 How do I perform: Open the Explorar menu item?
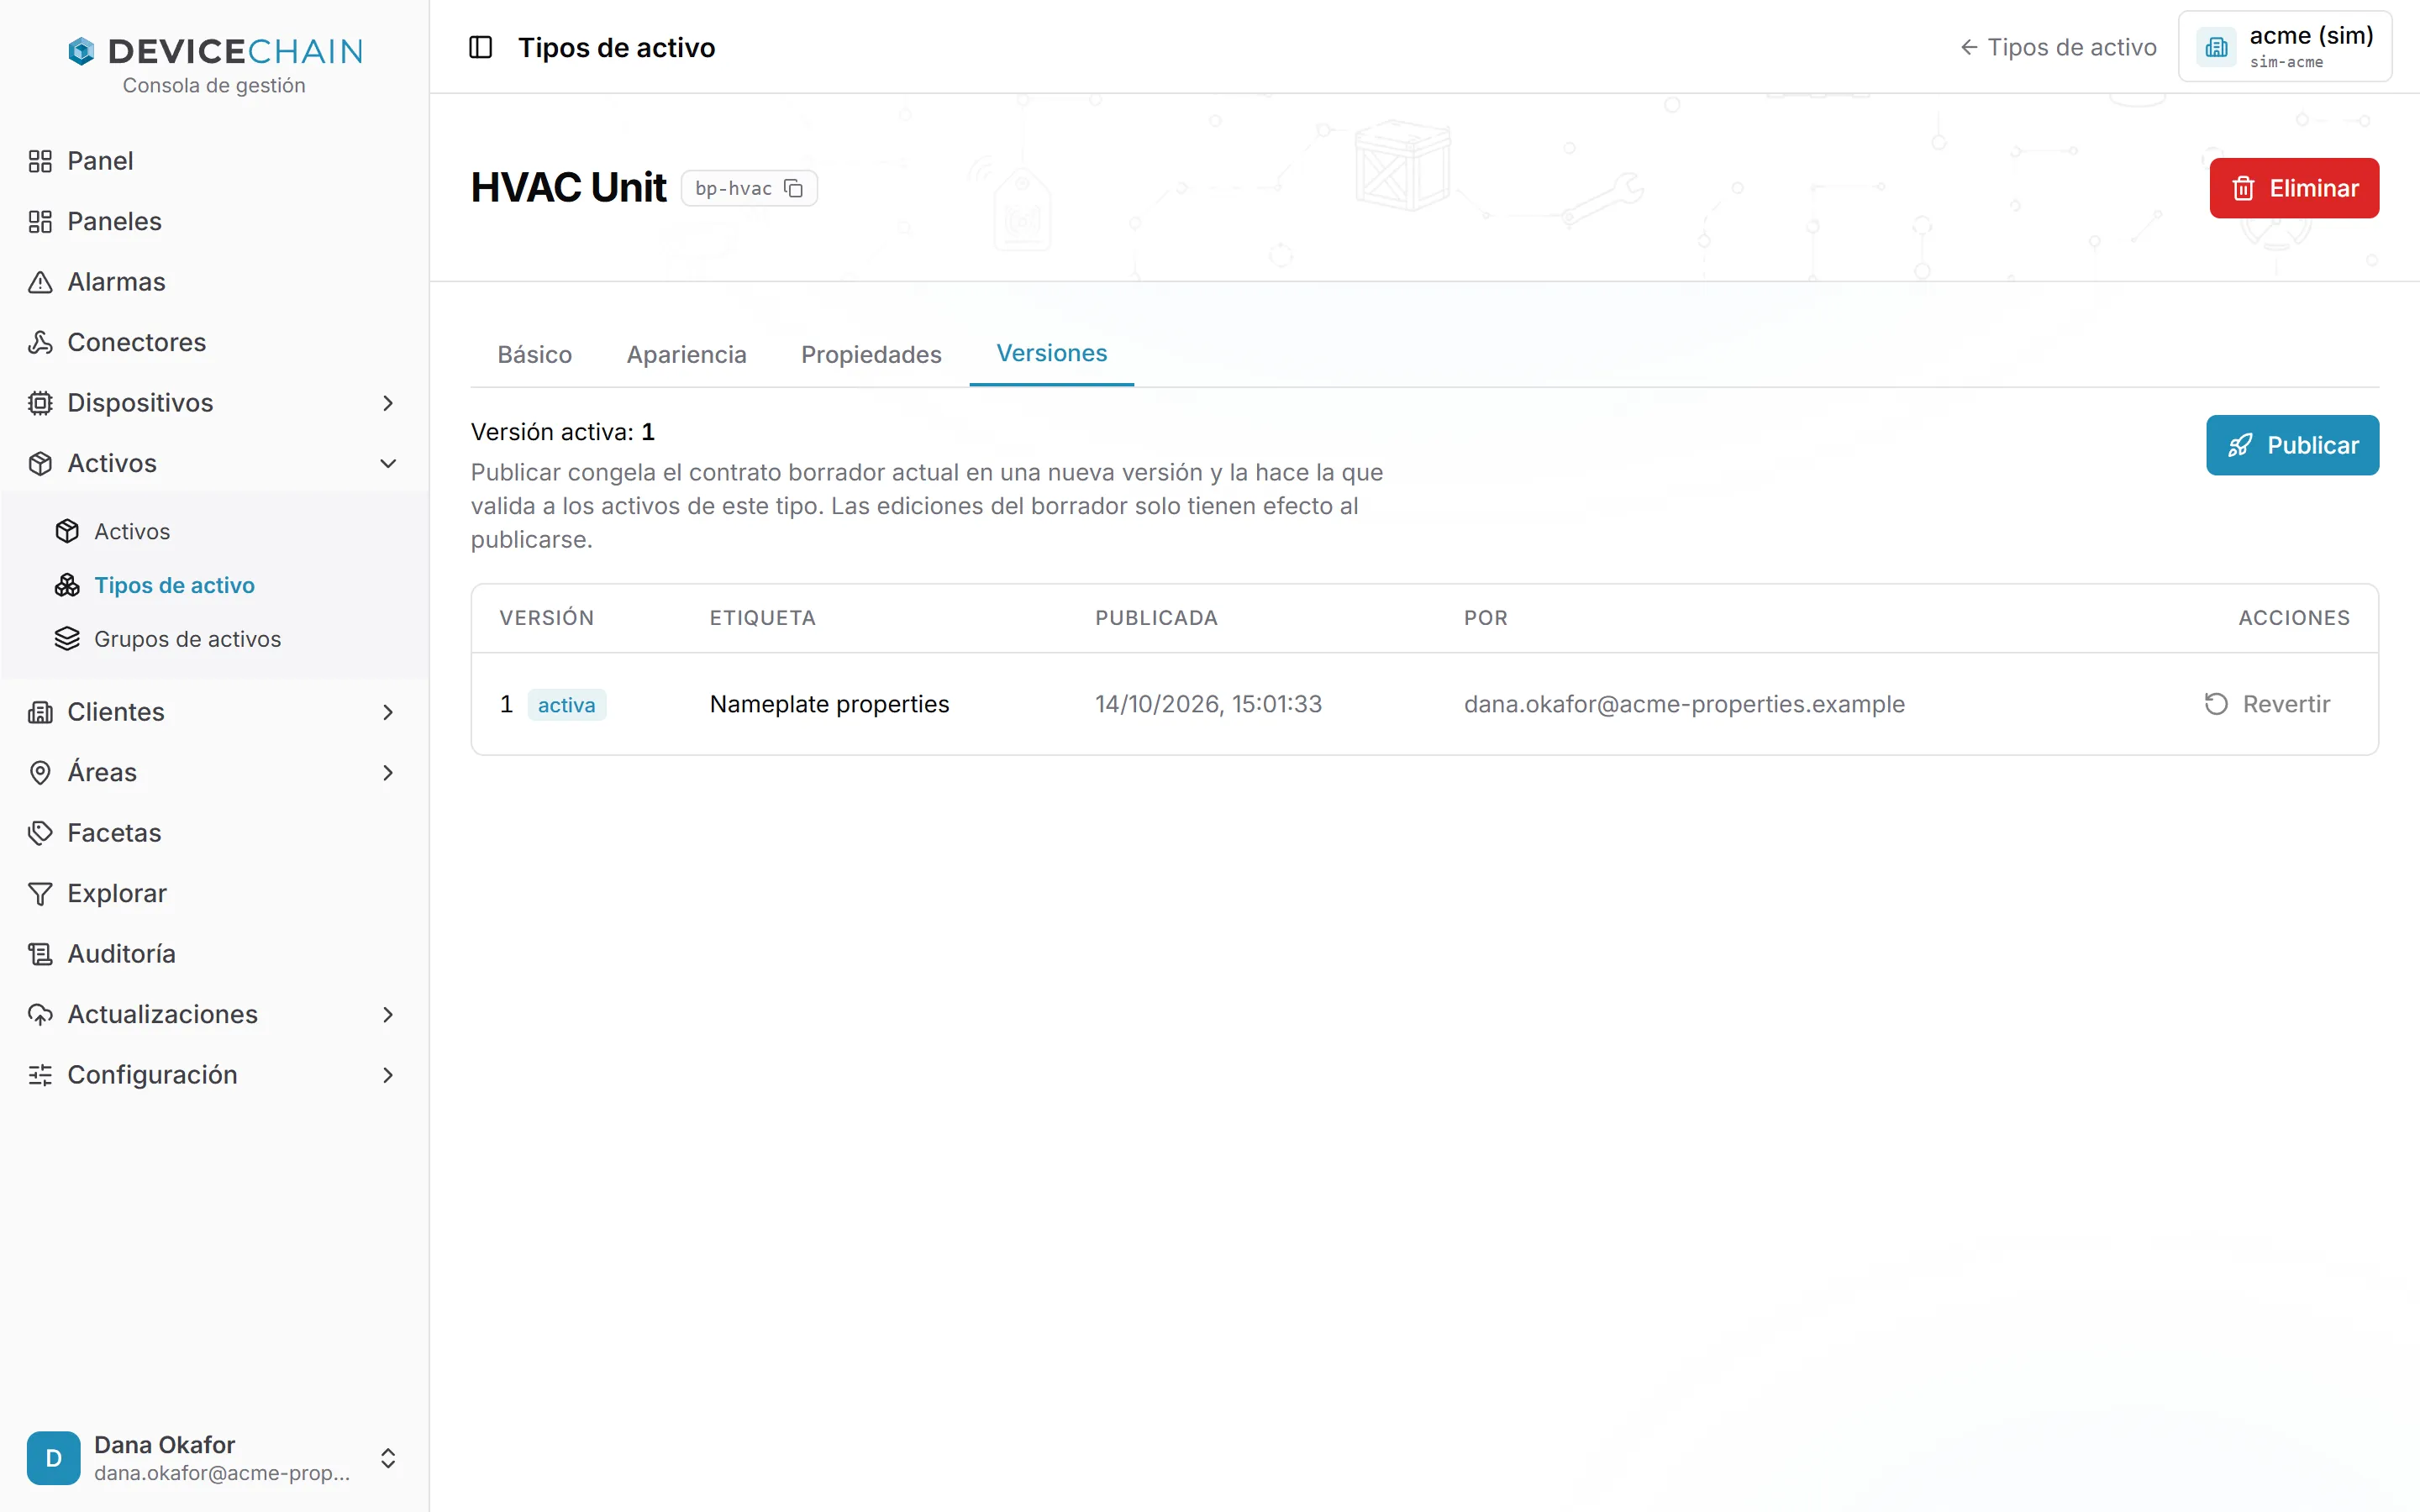(214, 893)
